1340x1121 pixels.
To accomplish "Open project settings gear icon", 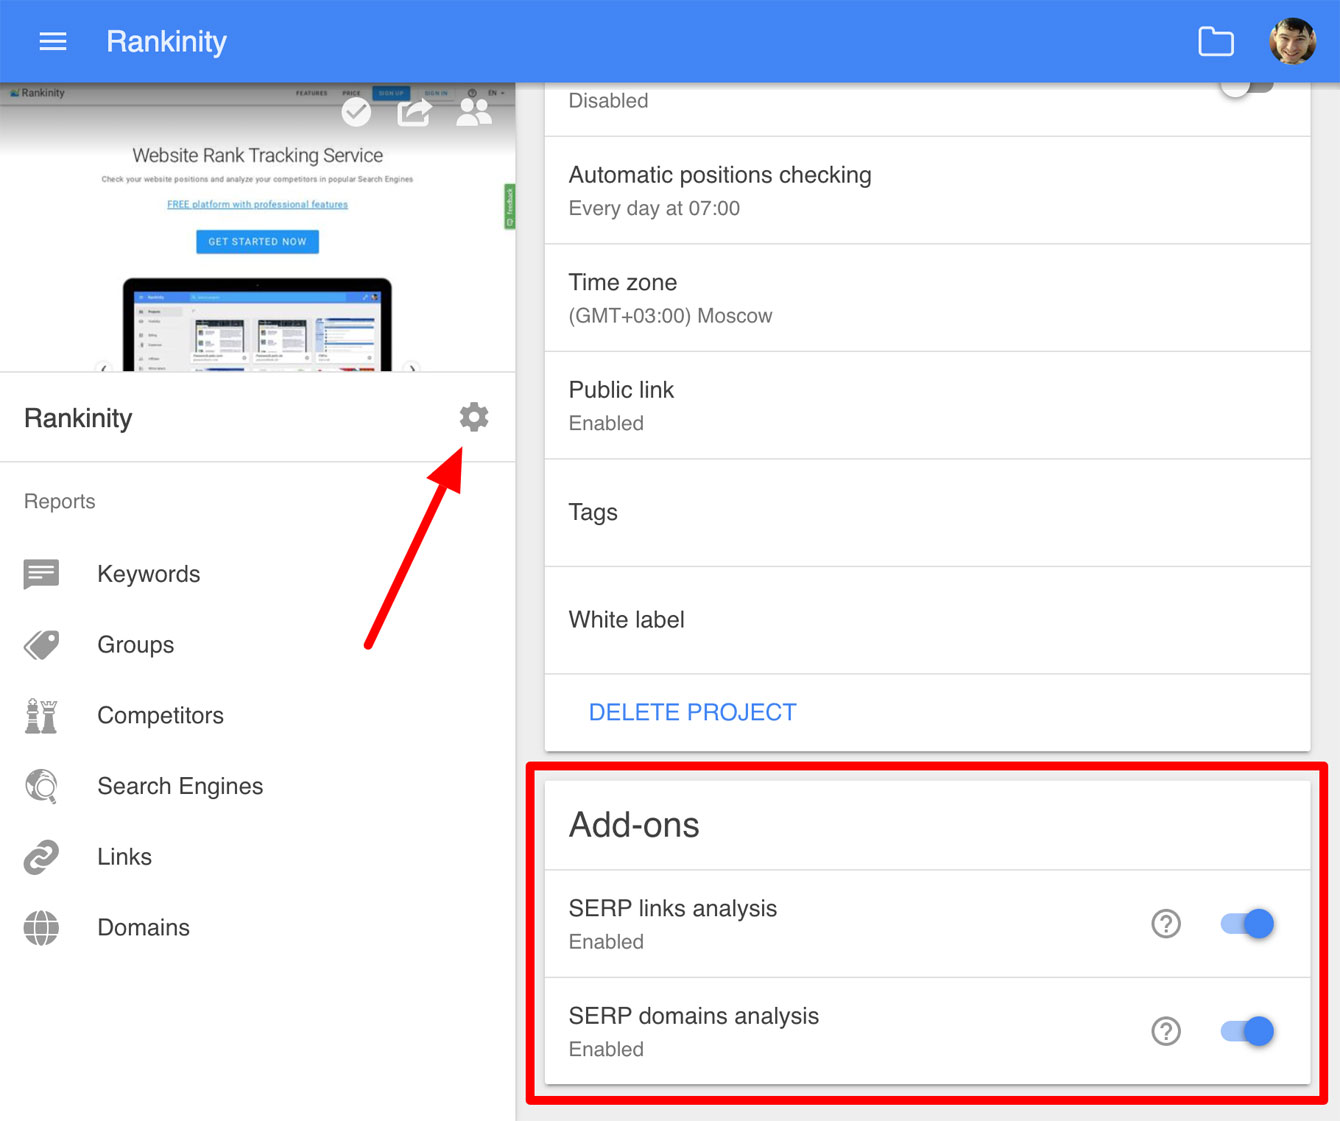I will click(x=474, y=417).
